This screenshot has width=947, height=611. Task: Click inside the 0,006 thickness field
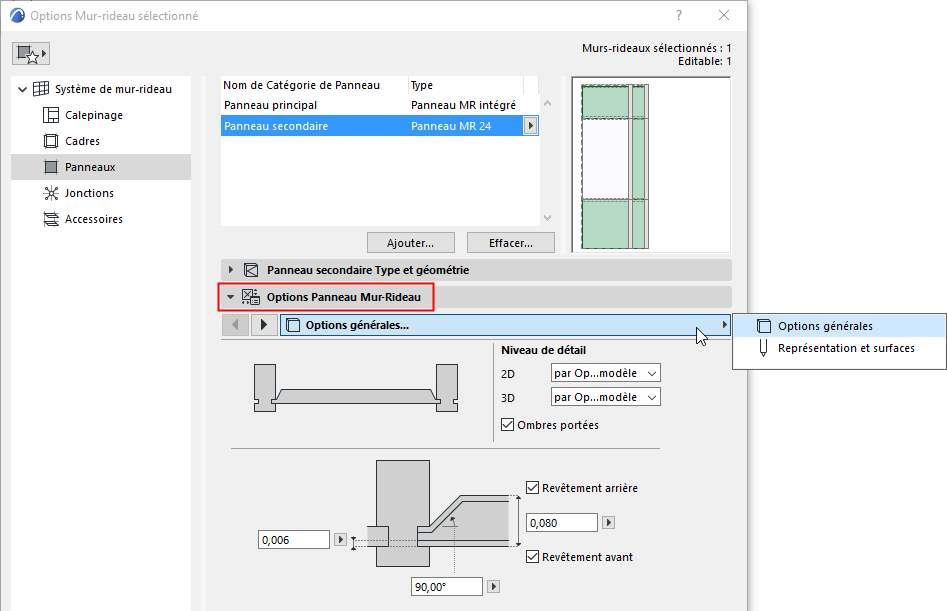tap(293, 539)
